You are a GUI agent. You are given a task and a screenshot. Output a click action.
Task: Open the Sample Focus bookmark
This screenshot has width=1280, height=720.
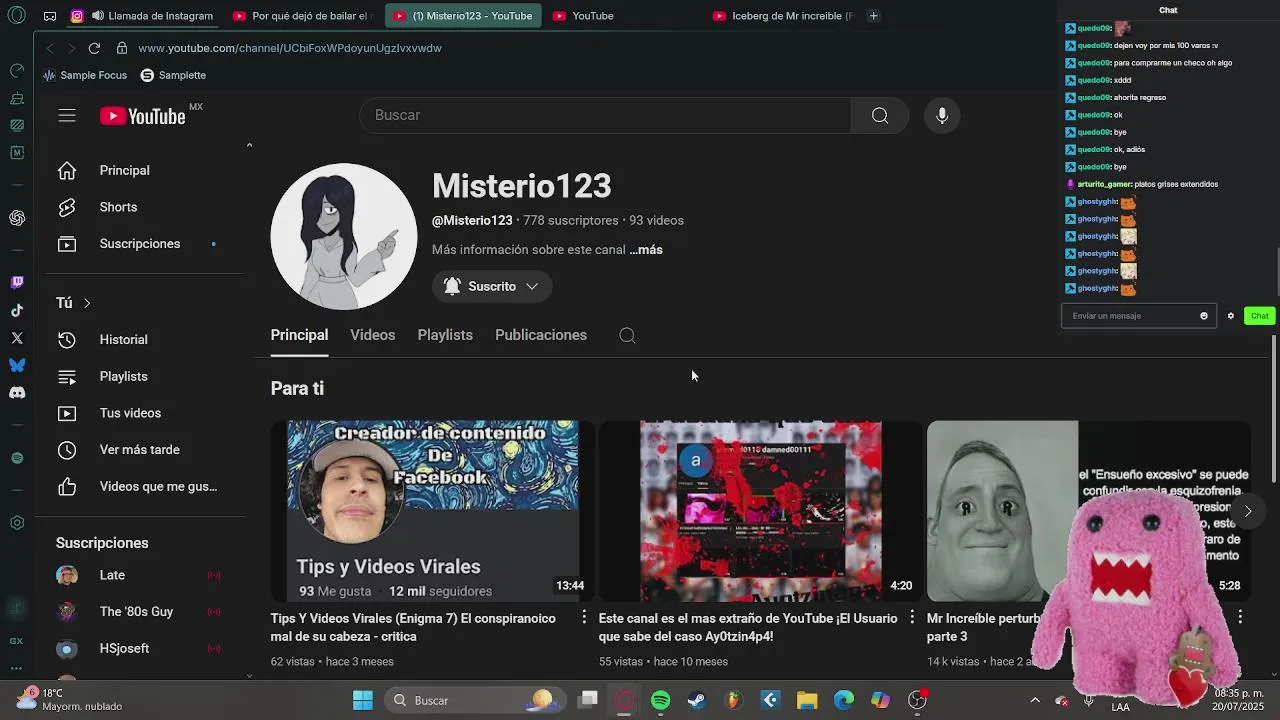coord(85,75)
